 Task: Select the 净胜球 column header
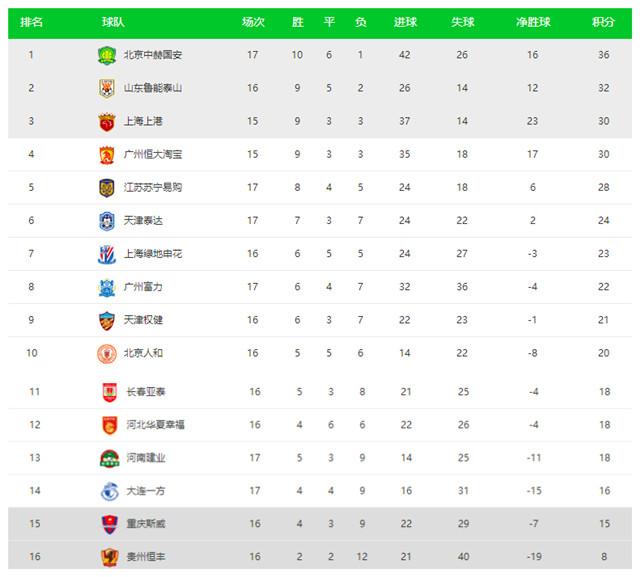click(533, 22)
